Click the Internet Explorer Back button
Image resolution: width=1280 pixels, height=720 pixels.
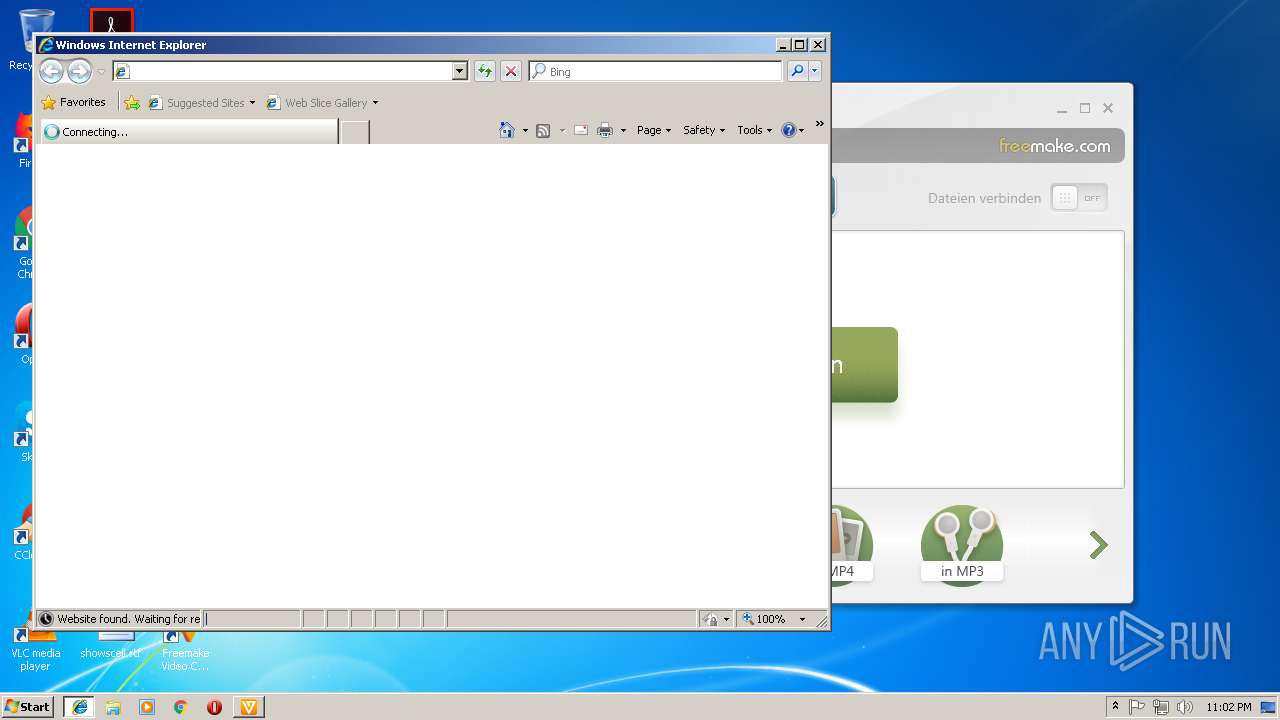pos(51,71)
